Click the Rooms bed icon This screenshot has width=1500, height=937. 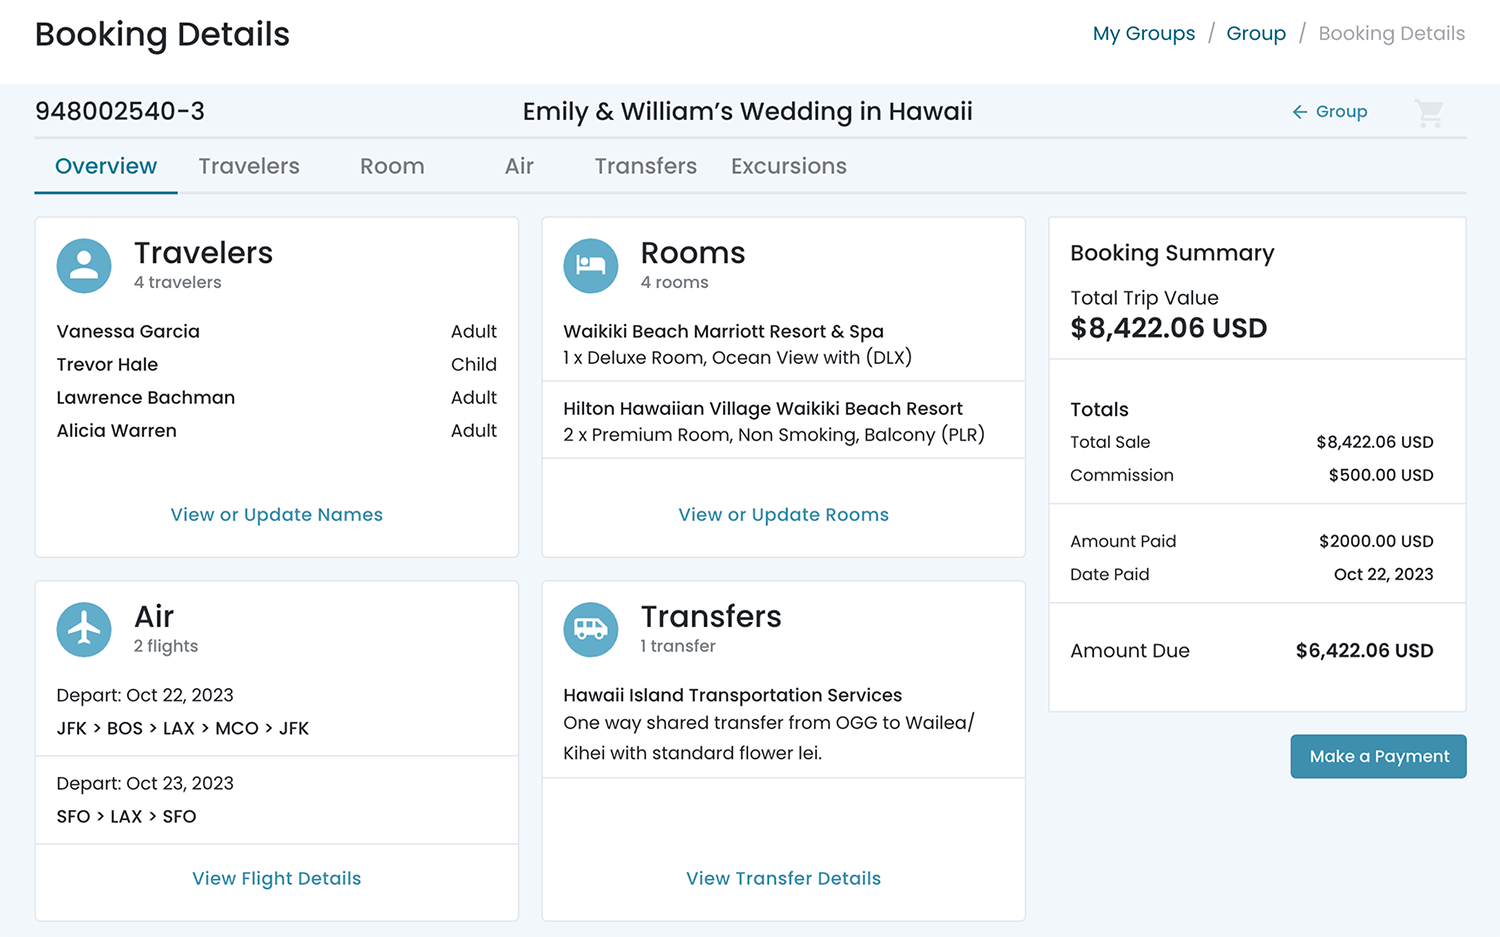point(591,266)
